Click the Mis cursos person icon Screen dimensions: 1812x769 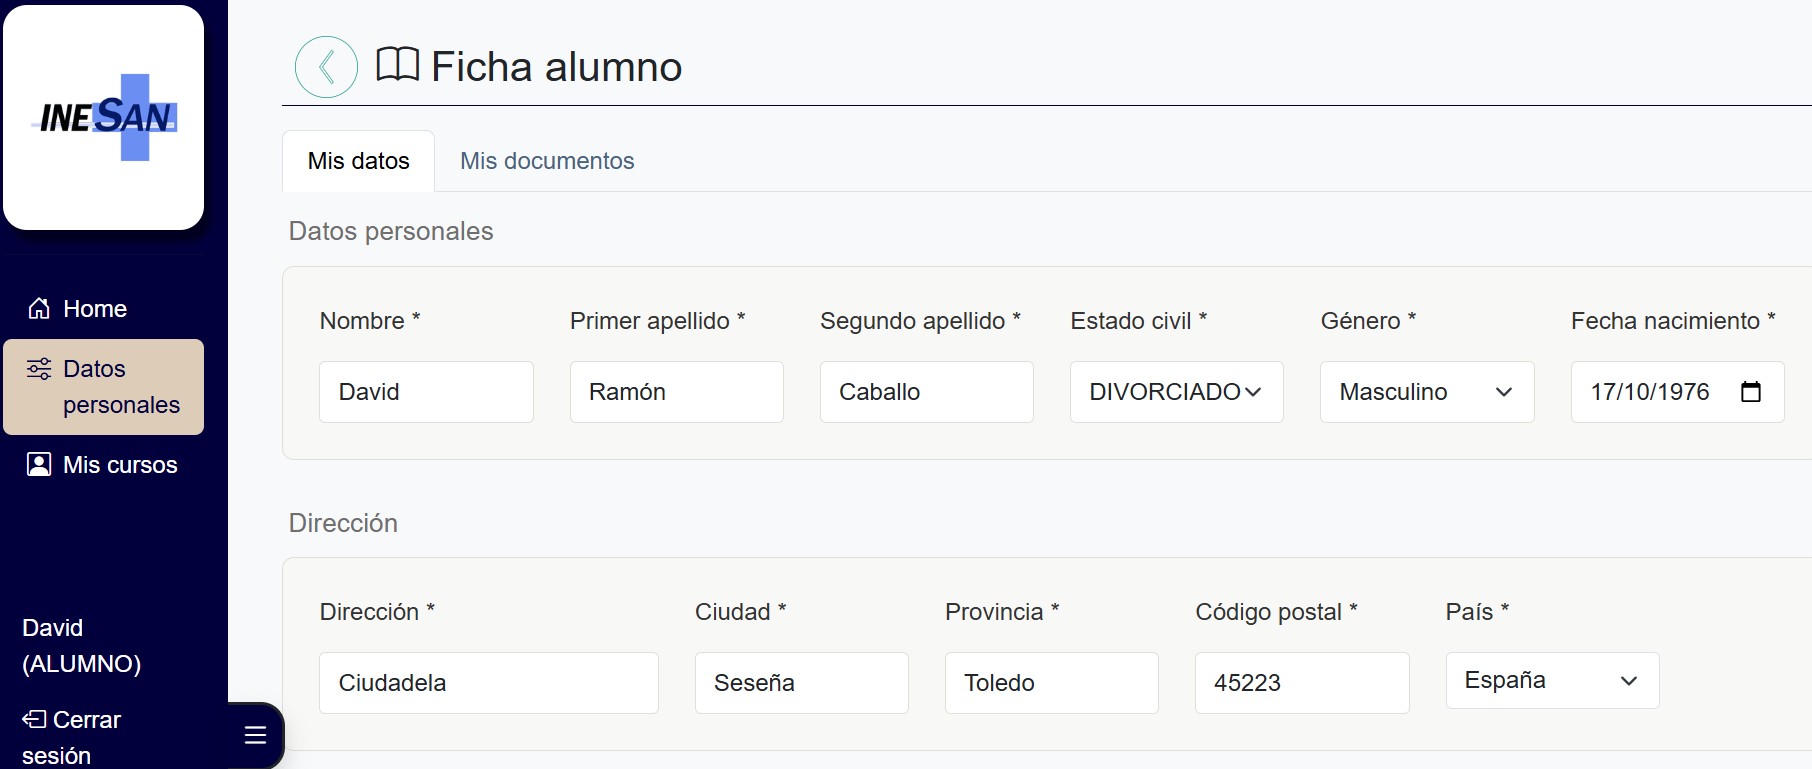click(x=39, y=464)
